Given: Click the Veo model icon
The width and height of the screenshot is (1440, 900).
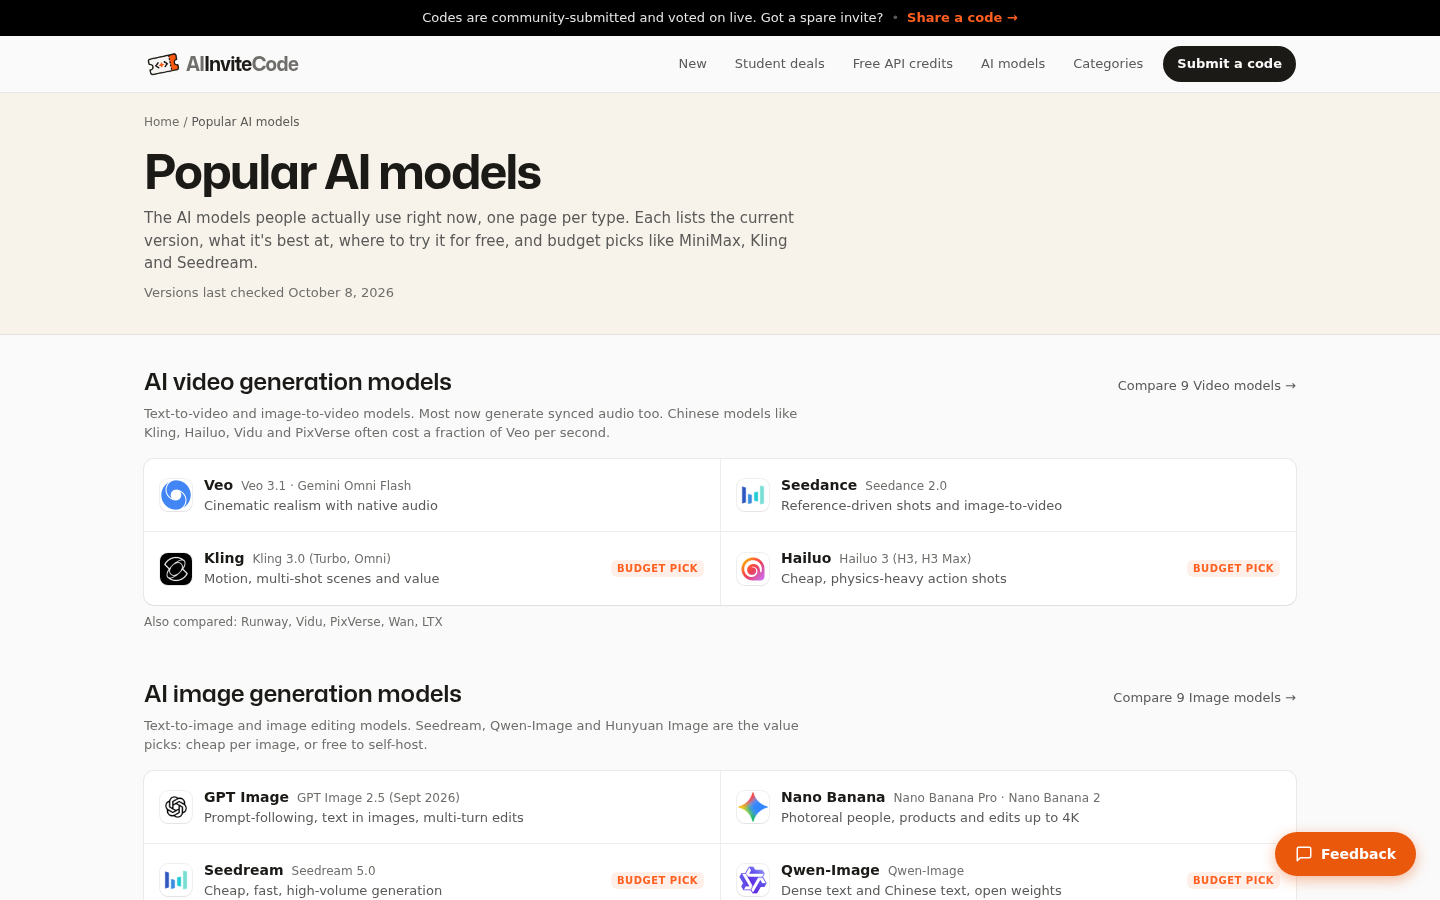Looking at the screenshot, I should click(x=176, y=495).
